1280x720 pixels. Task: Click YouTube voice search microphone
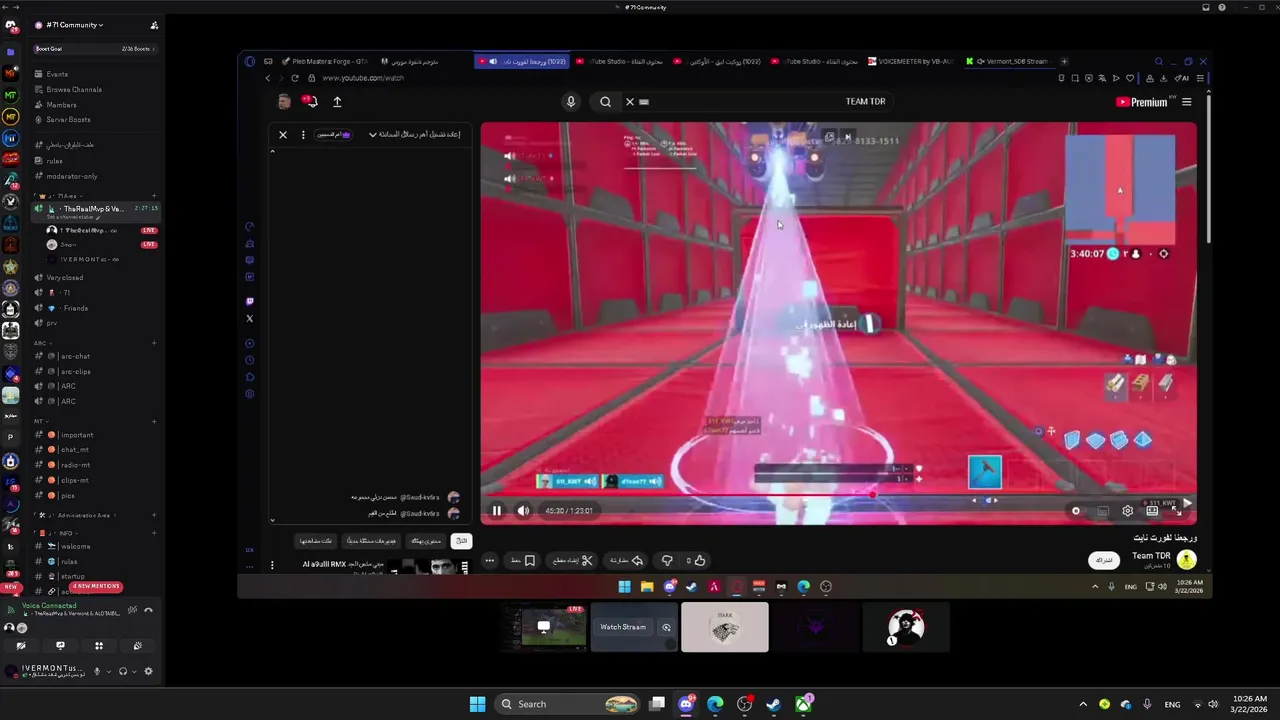click(571, 101)
